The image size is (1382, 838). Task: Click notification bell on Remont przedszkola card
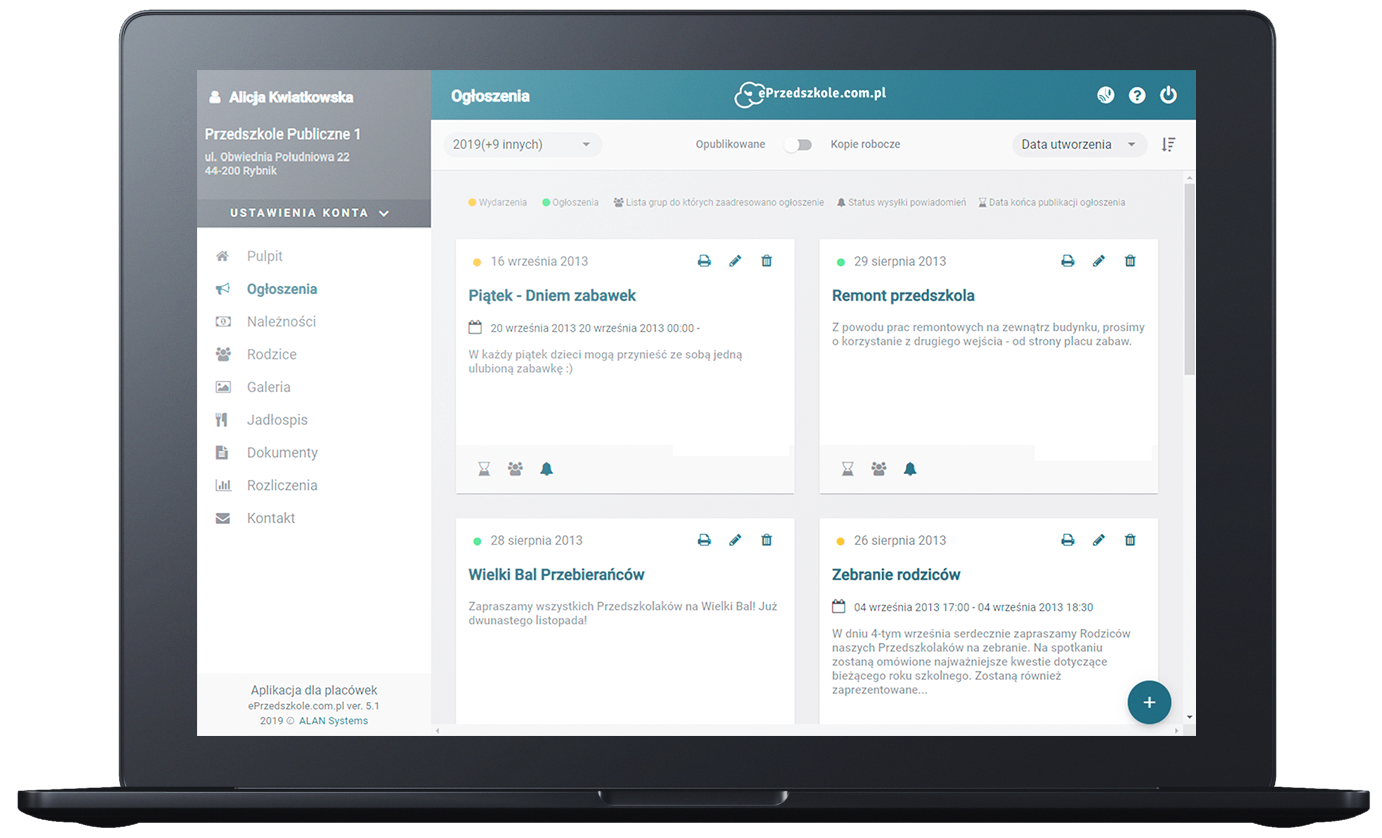(910, 468)
